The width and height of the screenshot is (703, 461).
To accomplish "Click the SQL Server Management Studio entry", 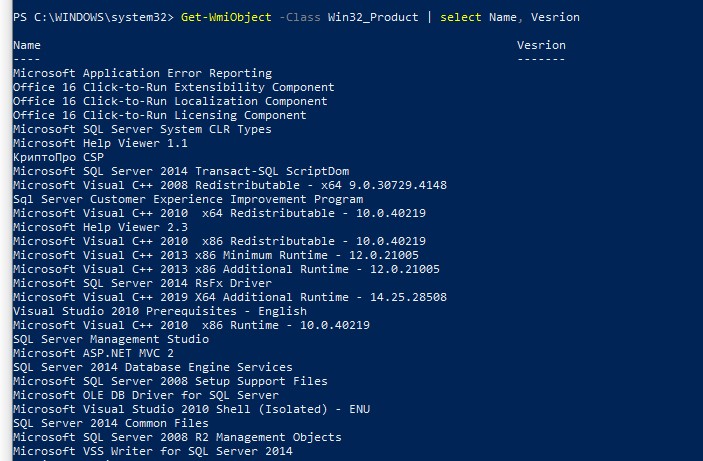I will (x=111, y=339).
